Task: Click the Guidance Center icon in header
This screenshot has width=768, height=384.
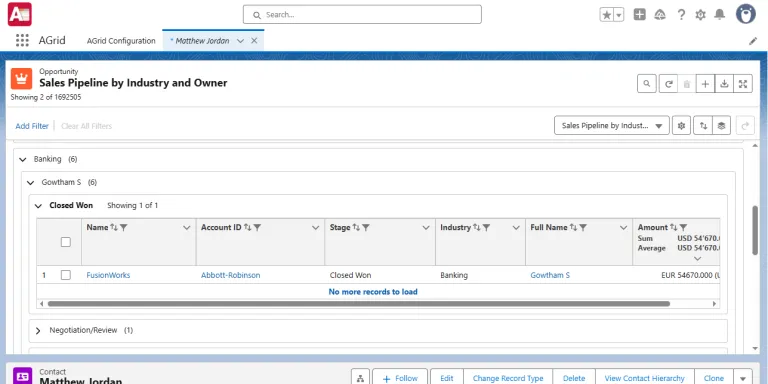Action: coord(660,15)
